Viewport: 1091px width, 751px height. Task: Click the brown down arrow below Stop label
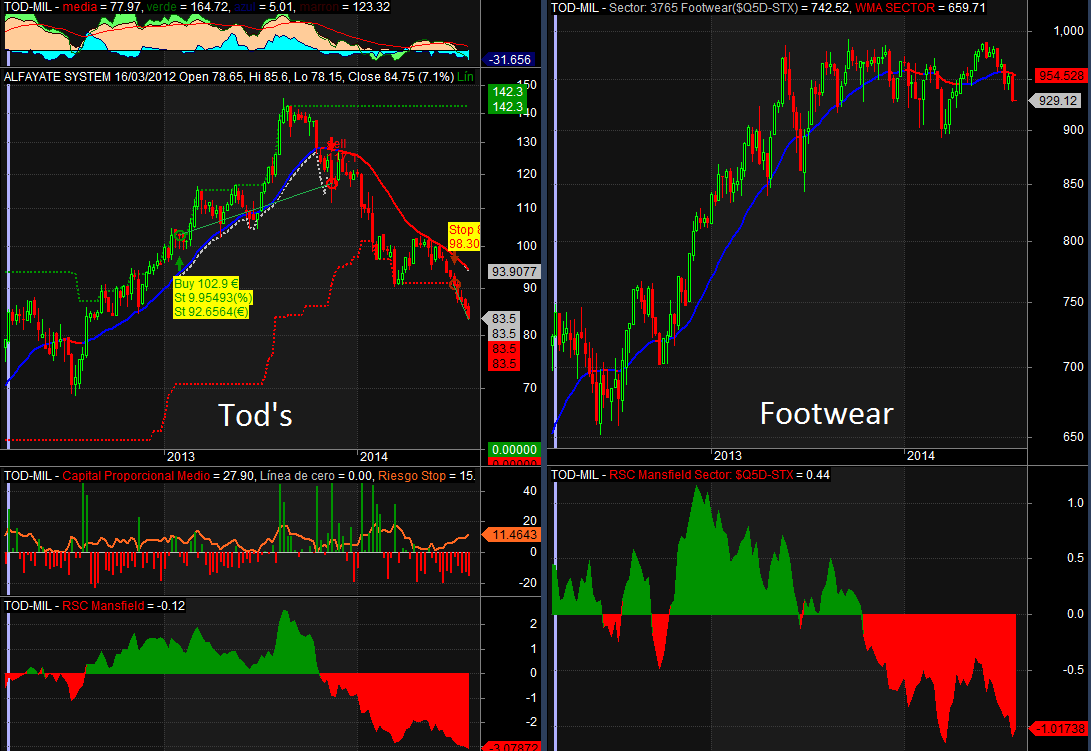coord(454,260)
